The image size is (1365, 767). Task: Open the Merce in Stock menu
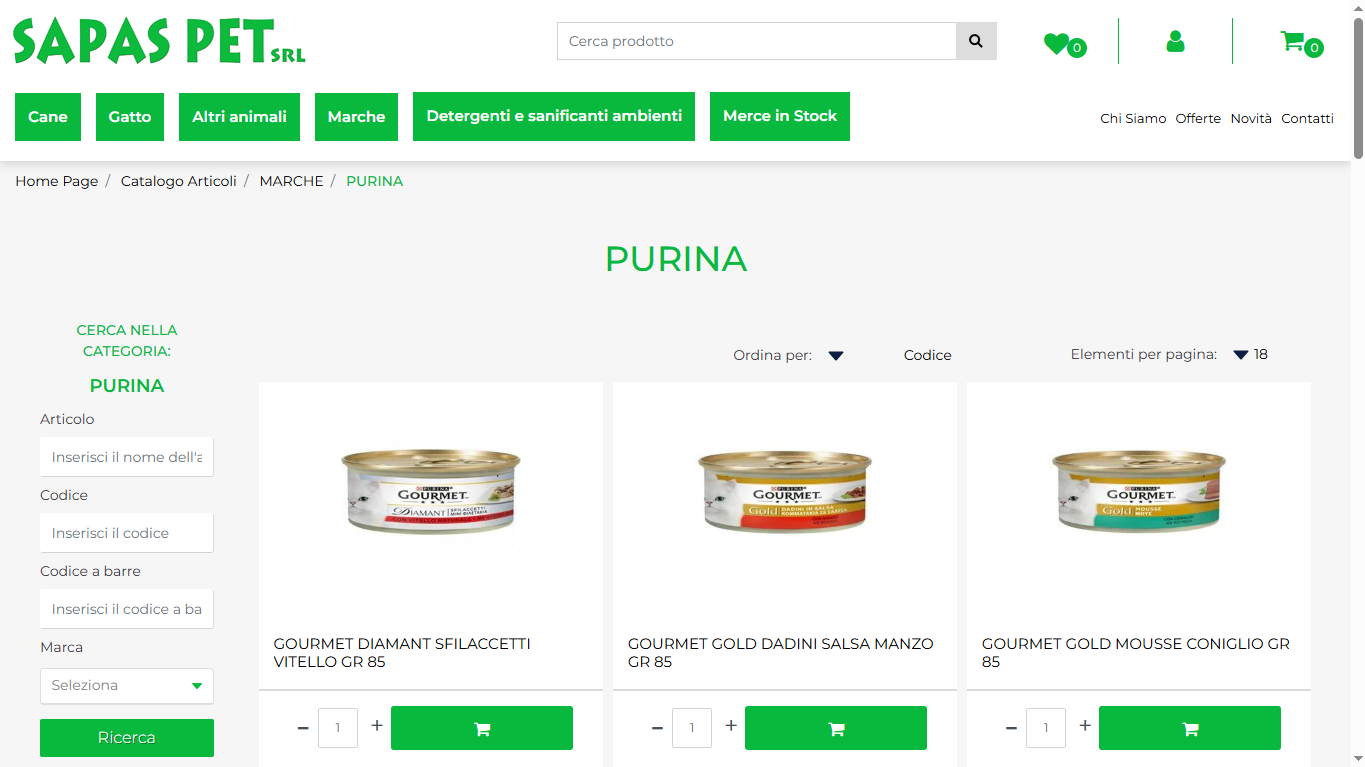(780, 117)
